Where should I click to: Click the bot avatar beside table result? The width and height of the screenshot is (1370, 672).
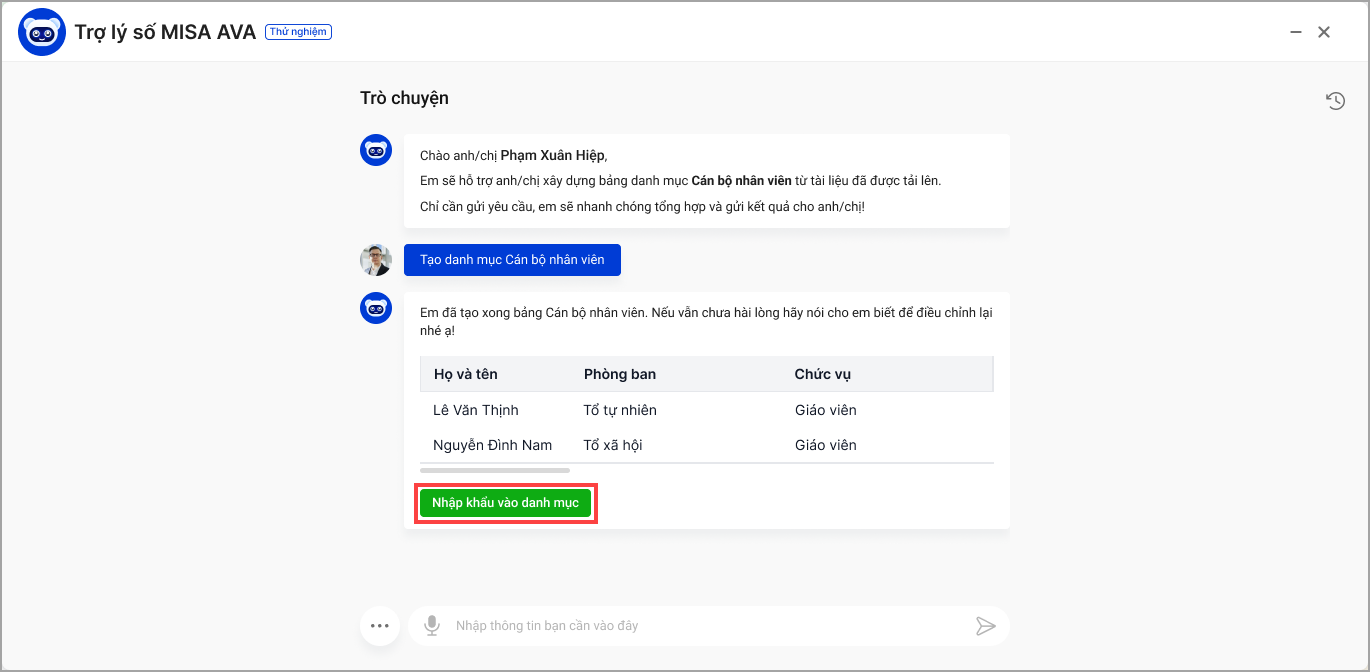click(376, 308)
